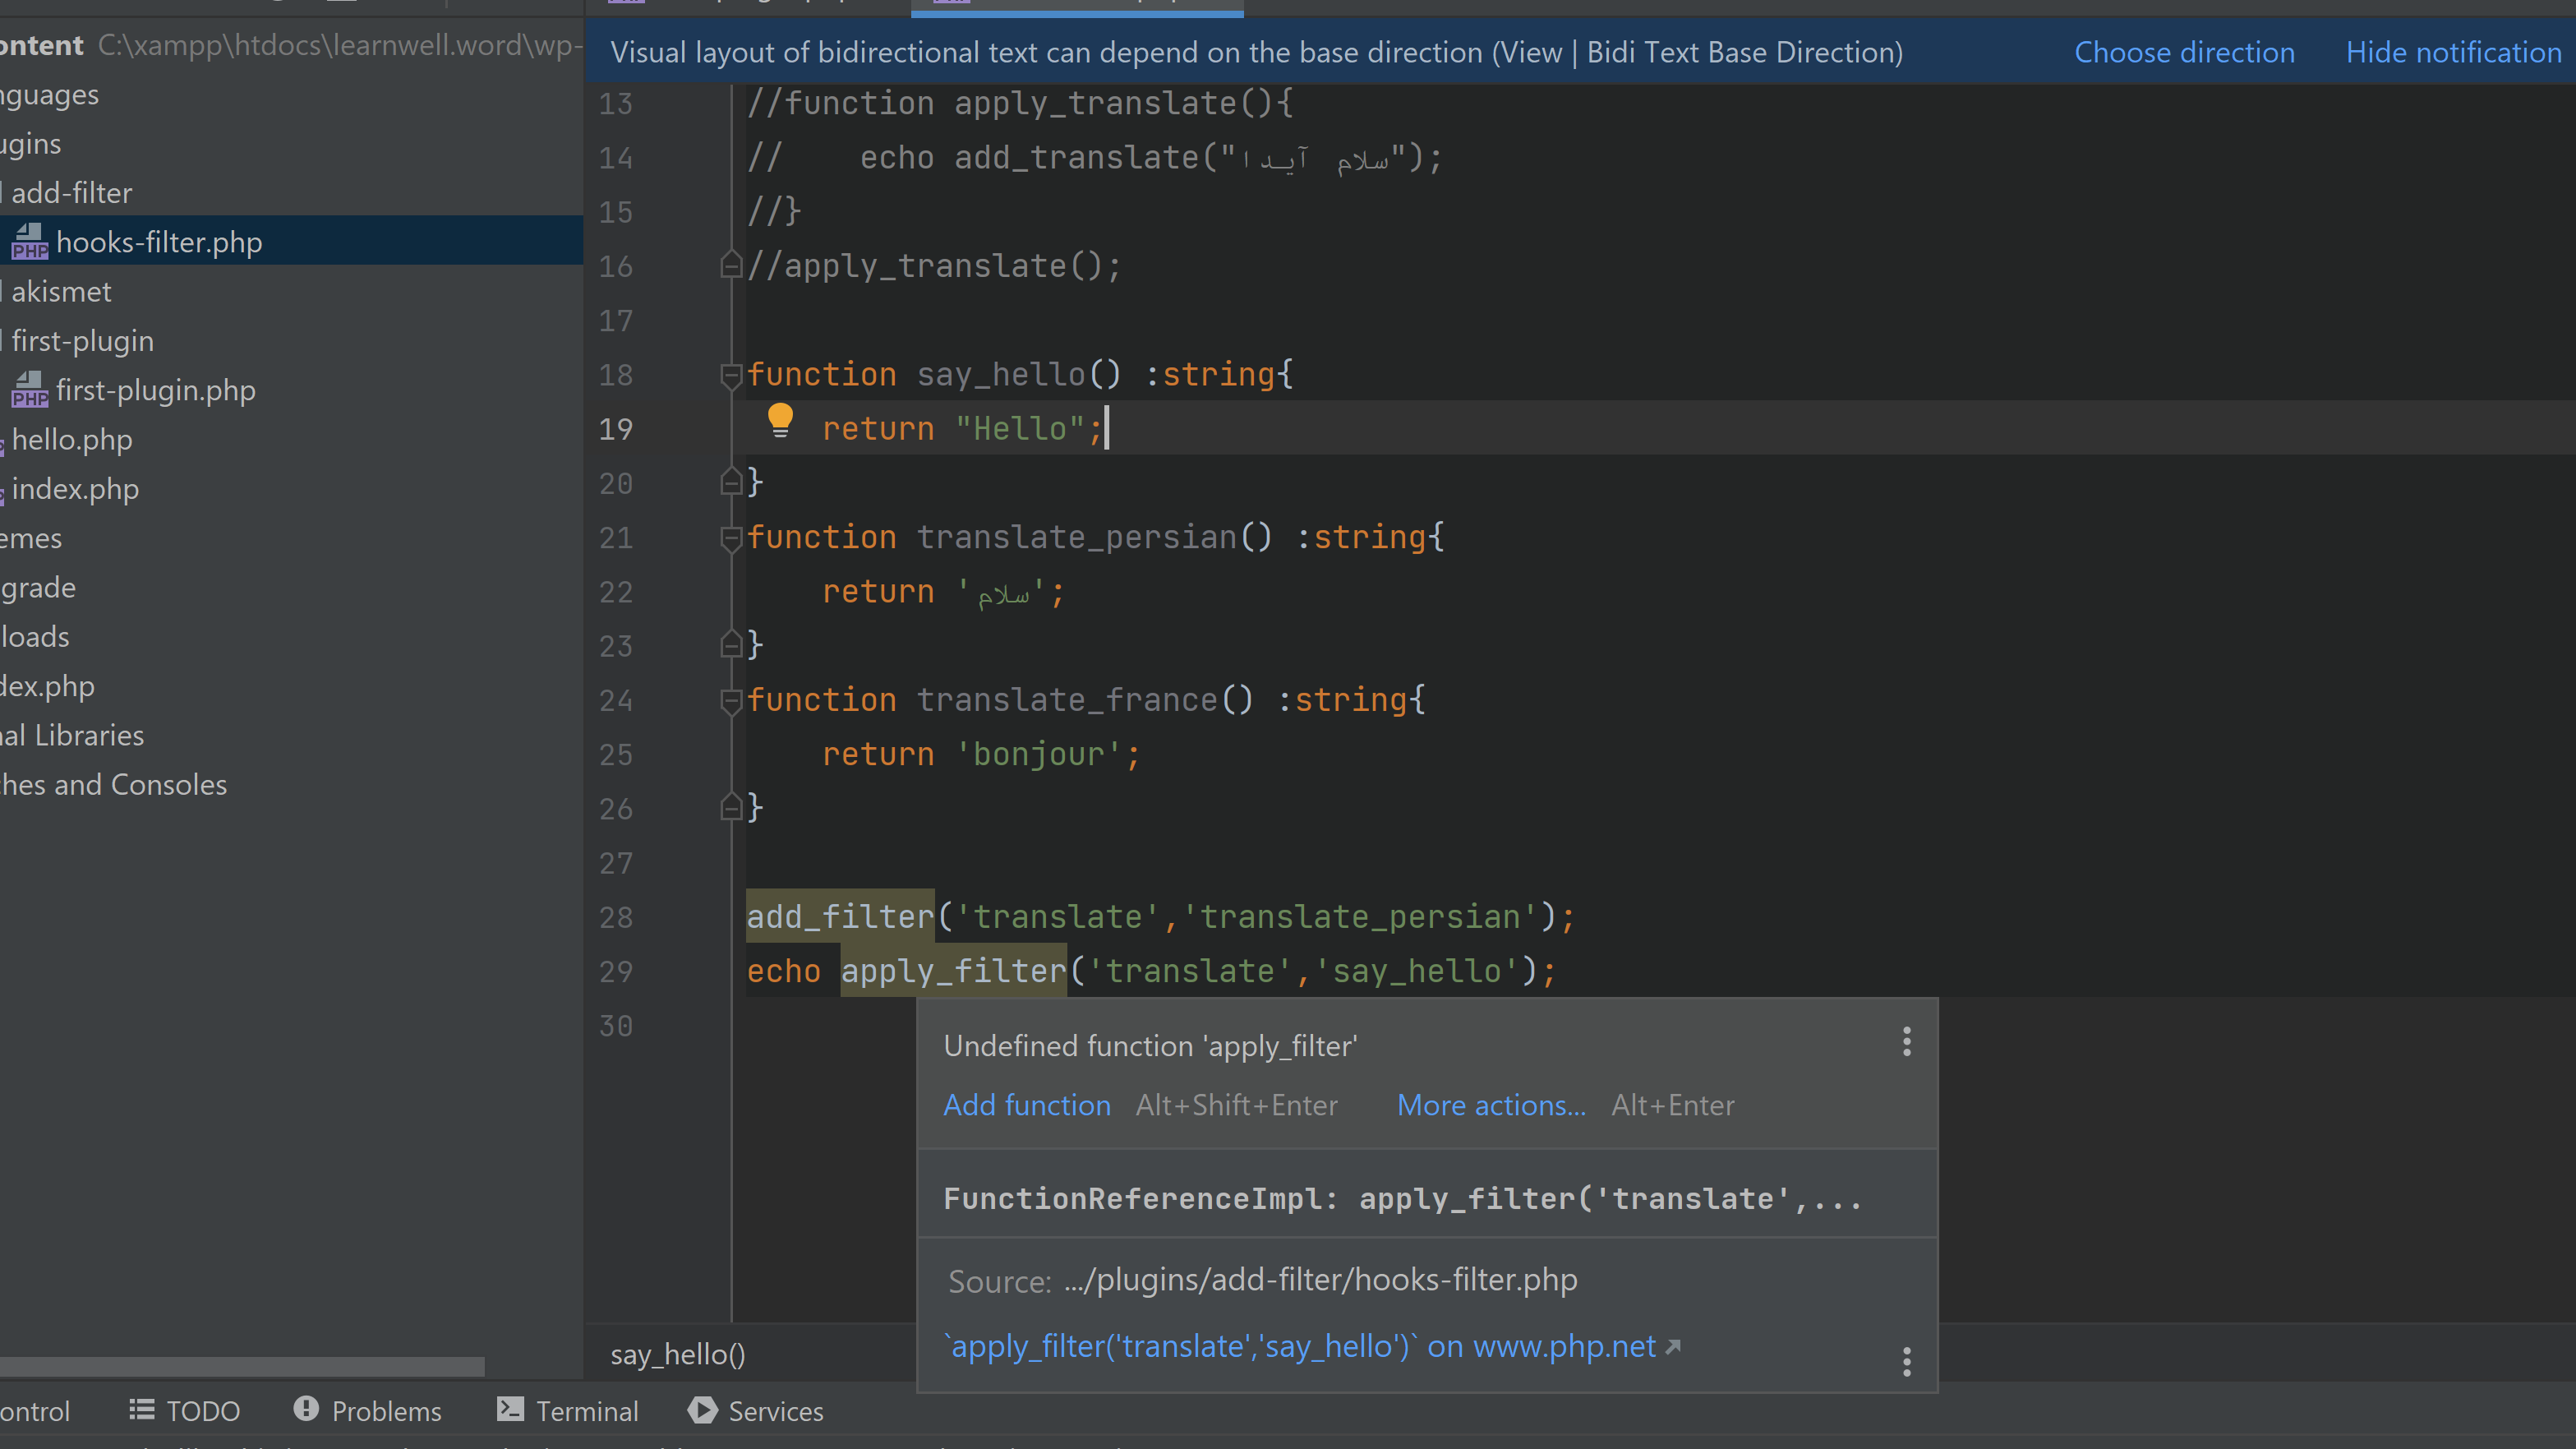
Task: Click the Choose direction link
Action: (2184, 52)
